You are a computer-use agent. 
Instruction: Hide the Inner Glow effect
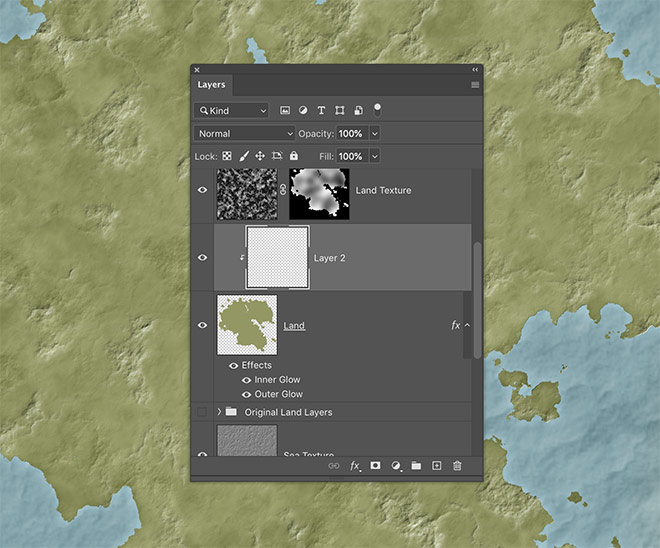246,380
